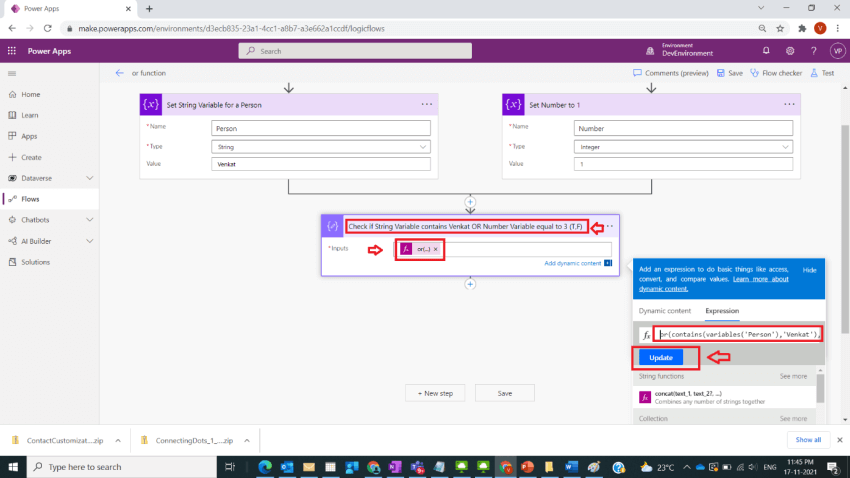
Task: Click browser reload button
Action: pos(48,28)
